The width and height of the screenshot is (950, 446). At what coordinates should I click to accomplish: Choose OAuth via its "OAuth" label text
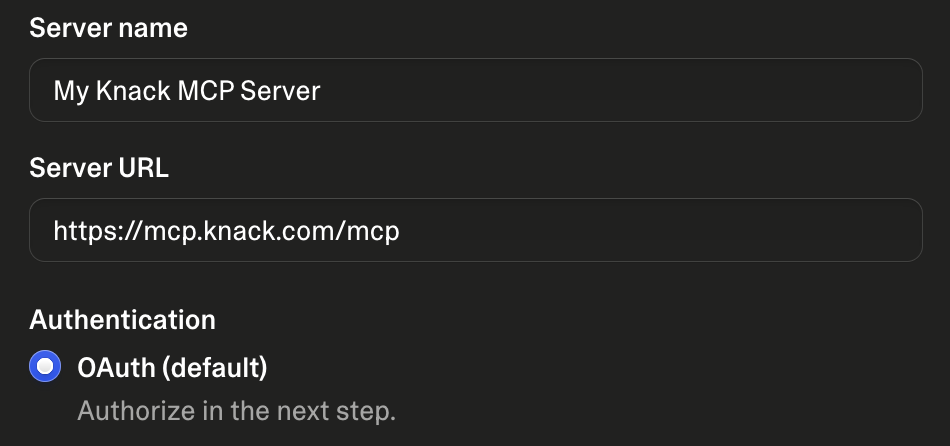click(x=116, y=367)
